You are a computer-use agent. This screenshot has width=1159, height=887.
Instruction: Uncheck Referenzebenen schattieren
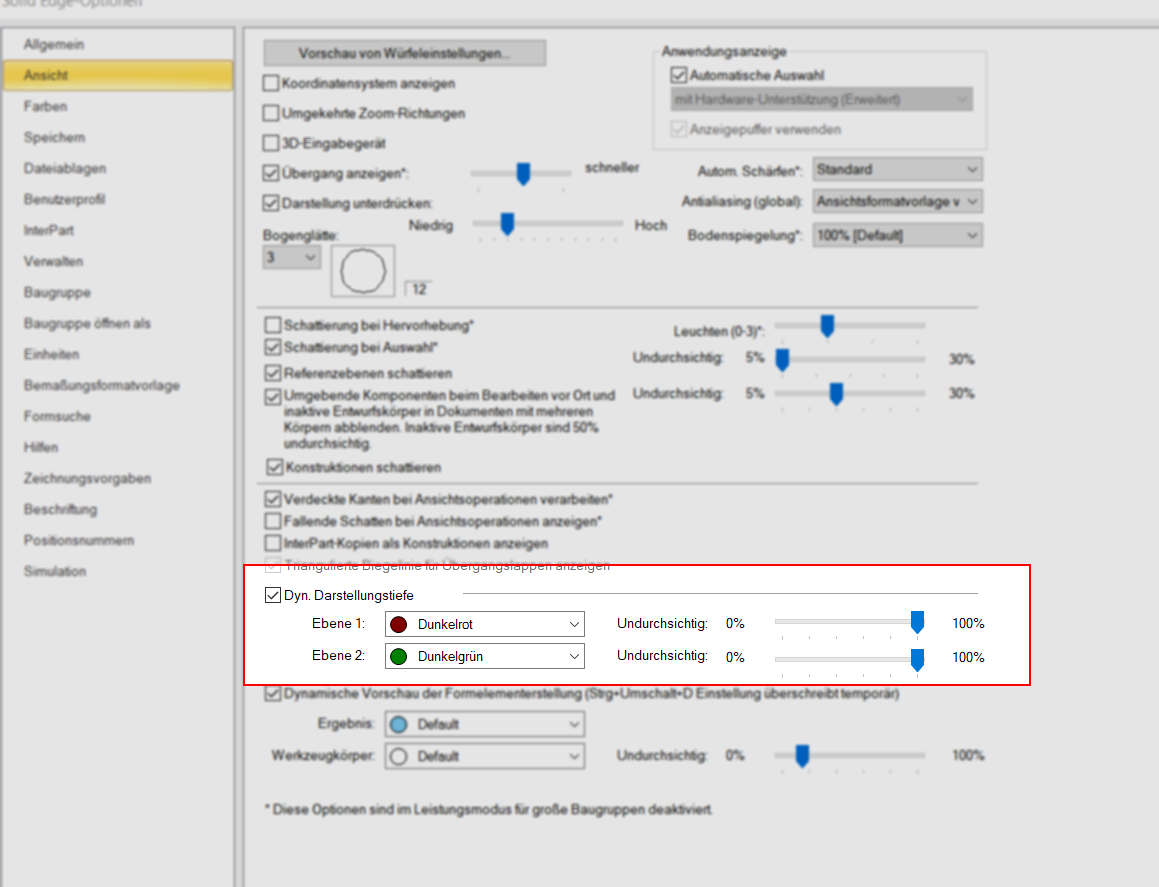pos(273,373)
